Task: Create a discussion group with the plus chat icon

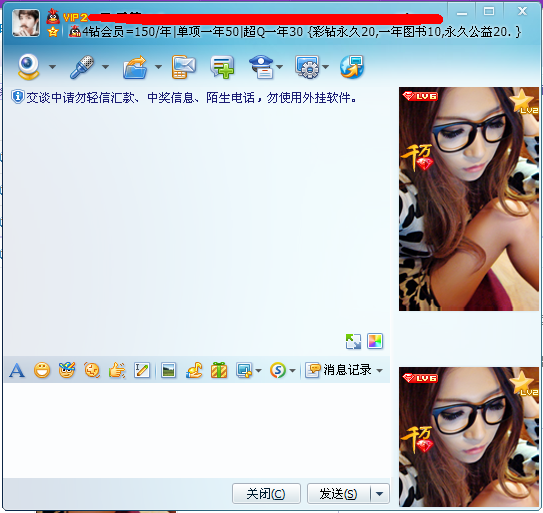Action: 222,67
